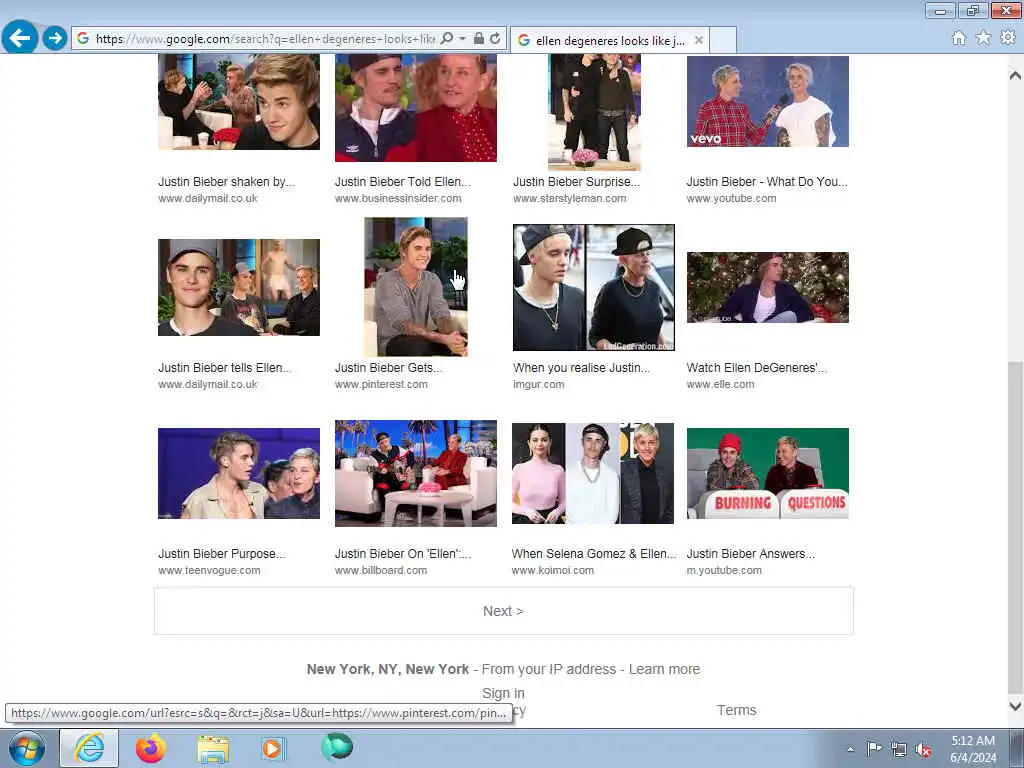Open Internet Explorer from the taskbar
Viewport: 1024px width, 768px height.
pyautogui.click(x=89, y=748)
